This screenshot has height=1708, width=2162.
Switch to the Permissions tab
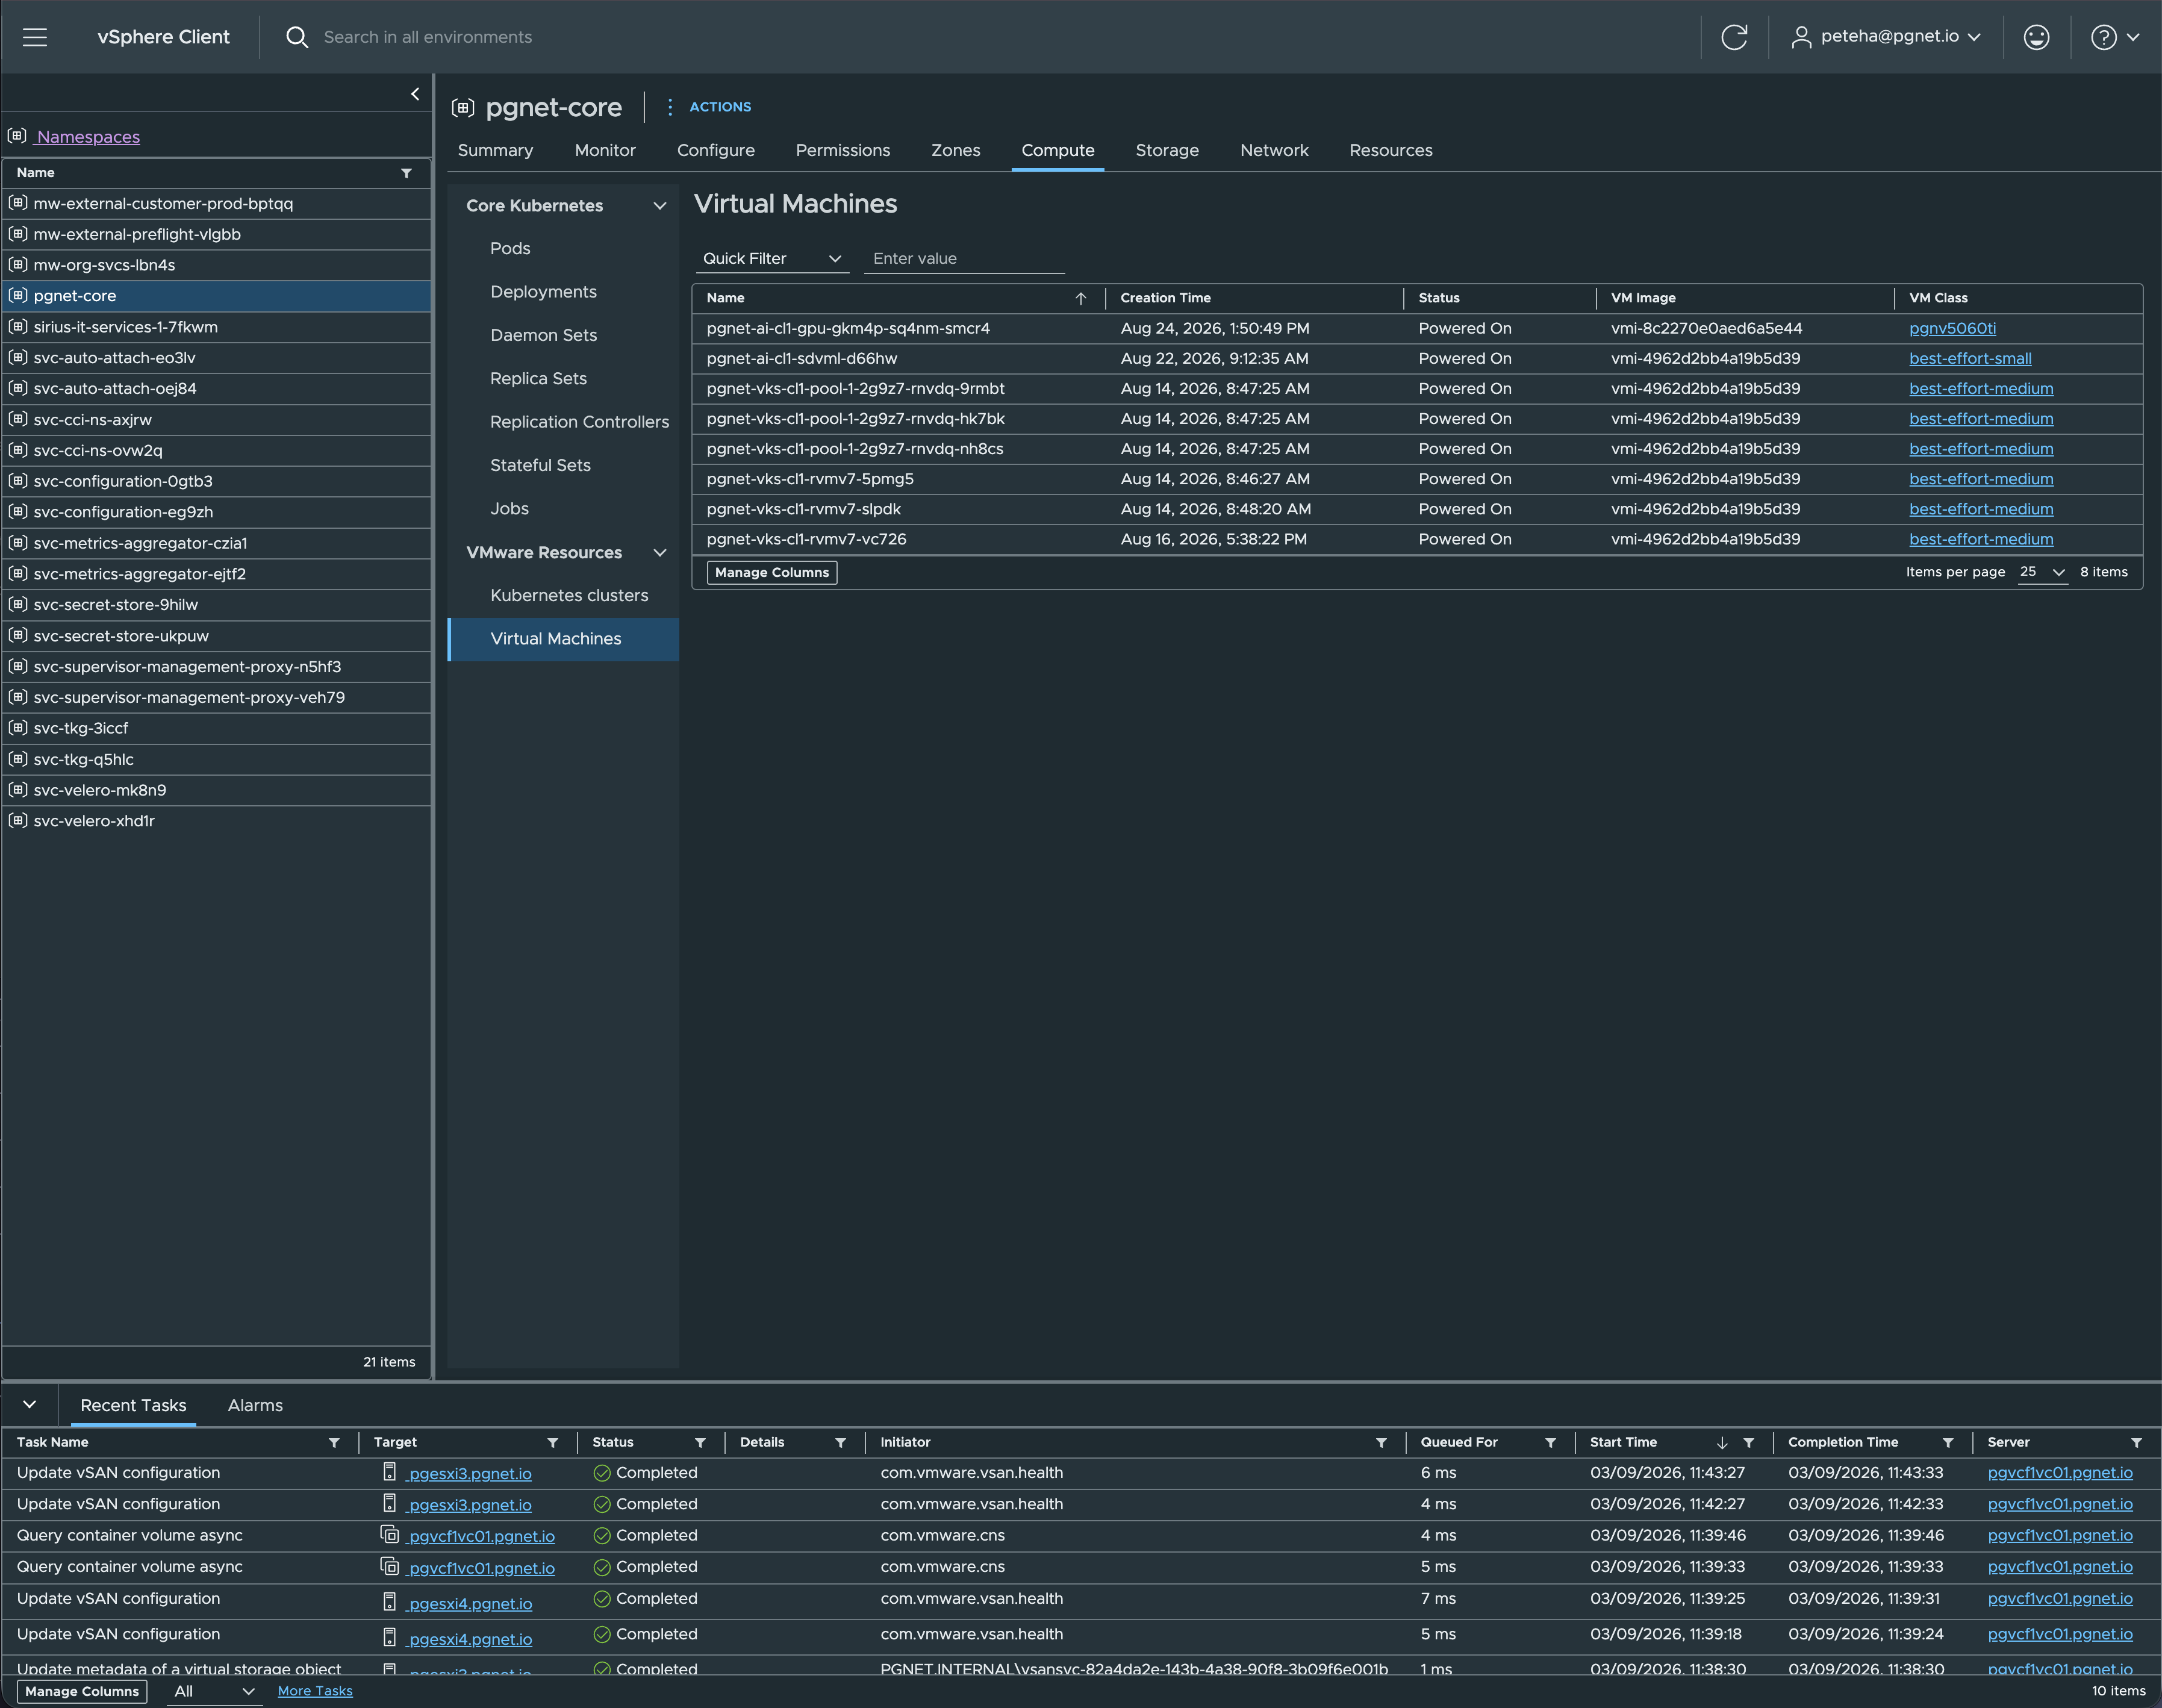[x=843, y=150]
